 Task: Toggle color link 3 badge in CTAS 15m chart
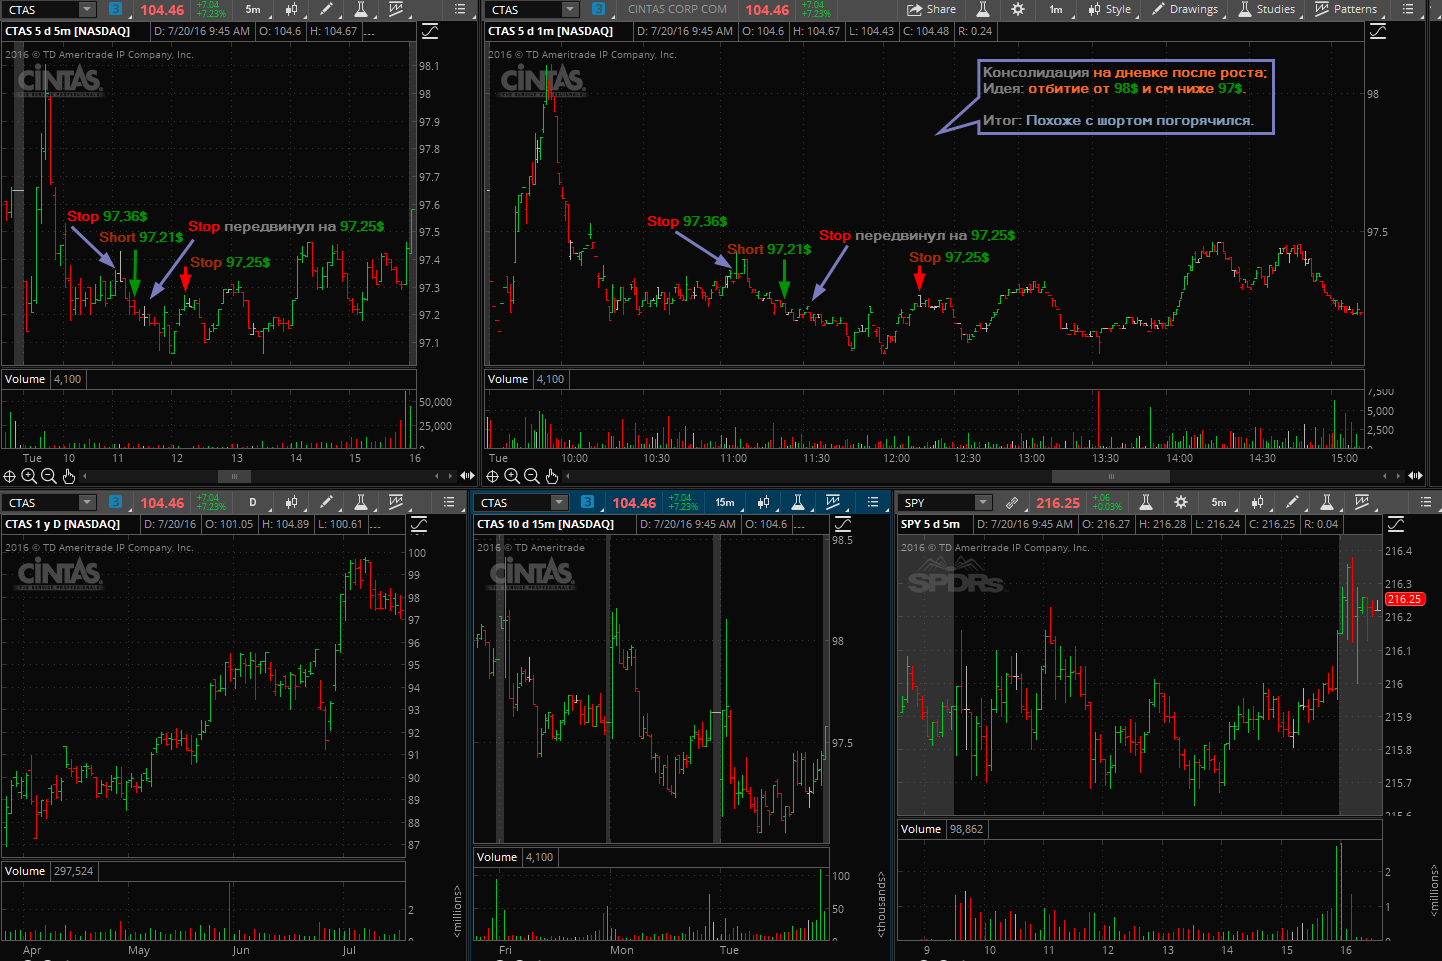pyautogui.click(x=587, y=502)
